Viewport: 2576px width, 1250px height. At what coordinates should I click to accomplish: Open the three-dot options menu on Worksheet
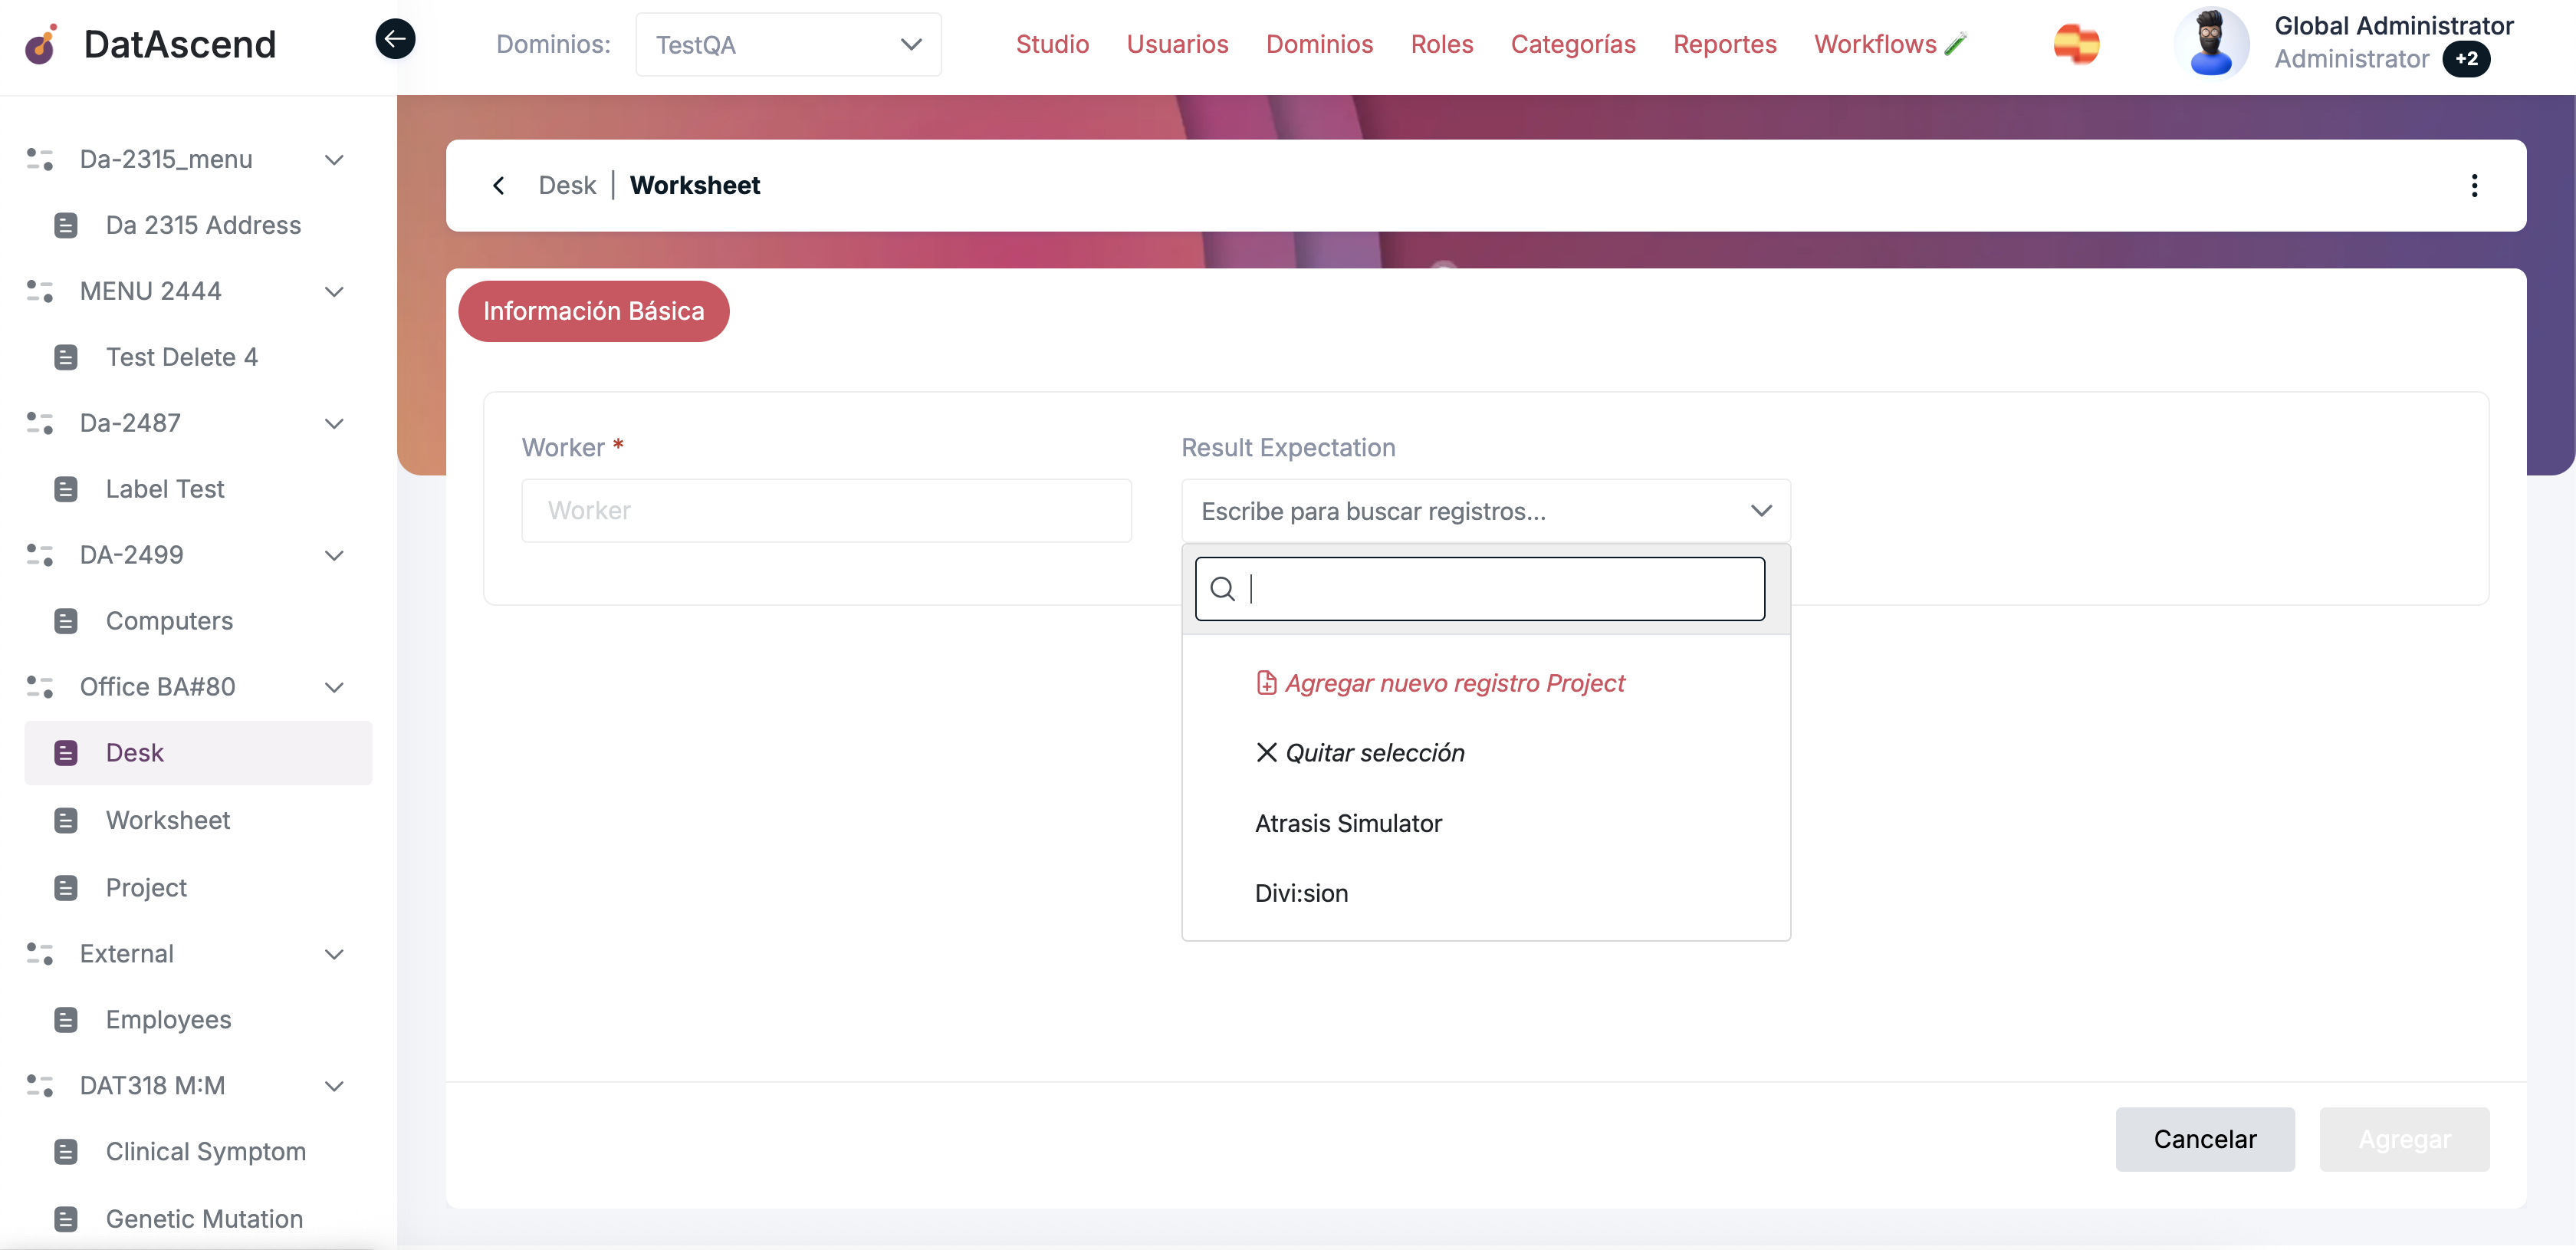(2475, 185)
